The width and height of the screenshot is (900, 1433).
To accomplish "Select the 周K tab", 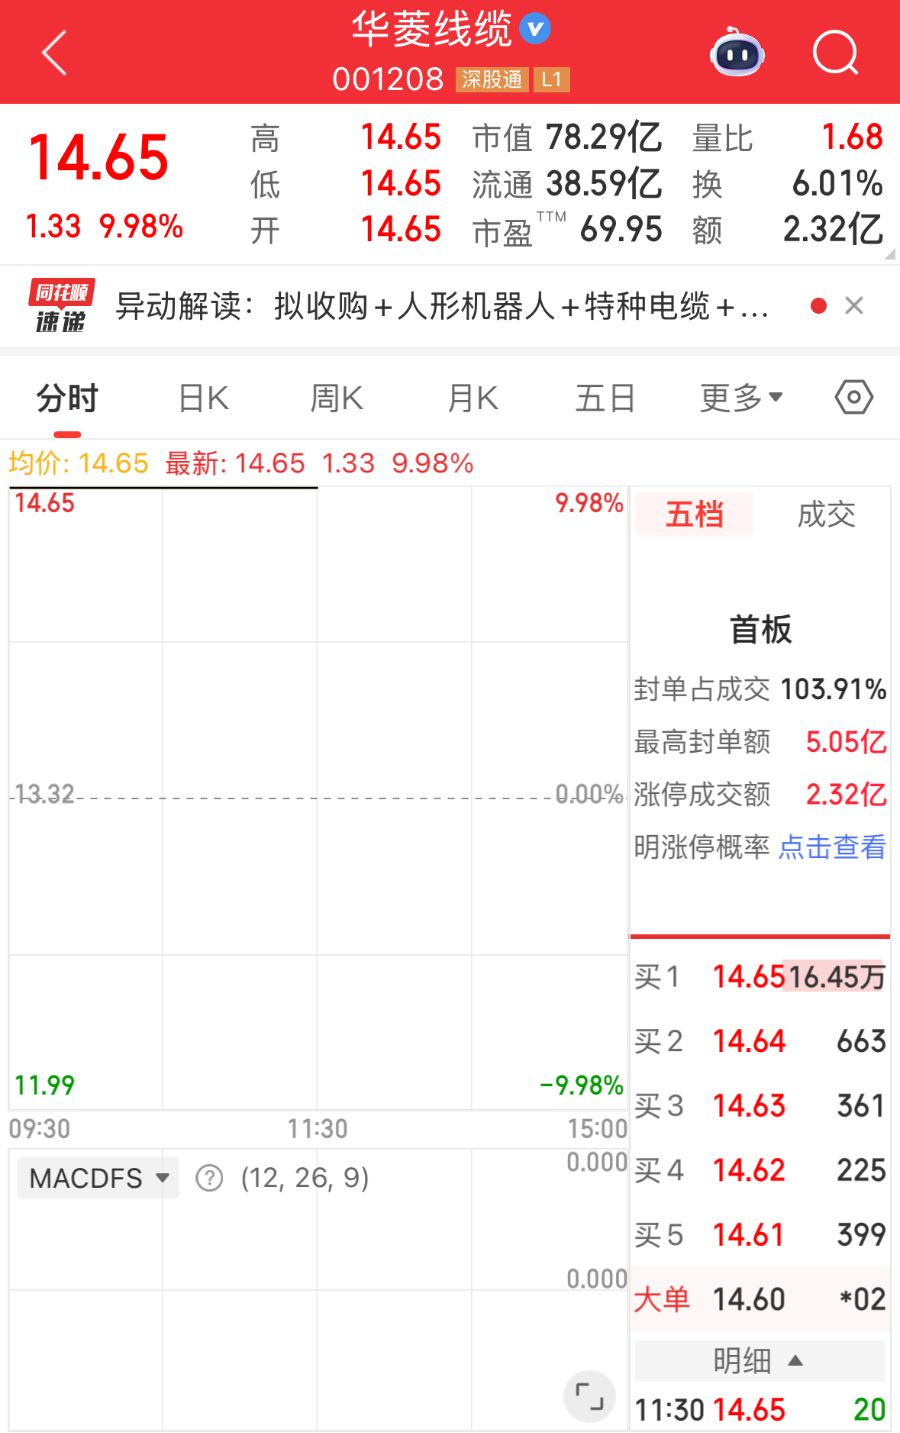I will coord(337,398).
